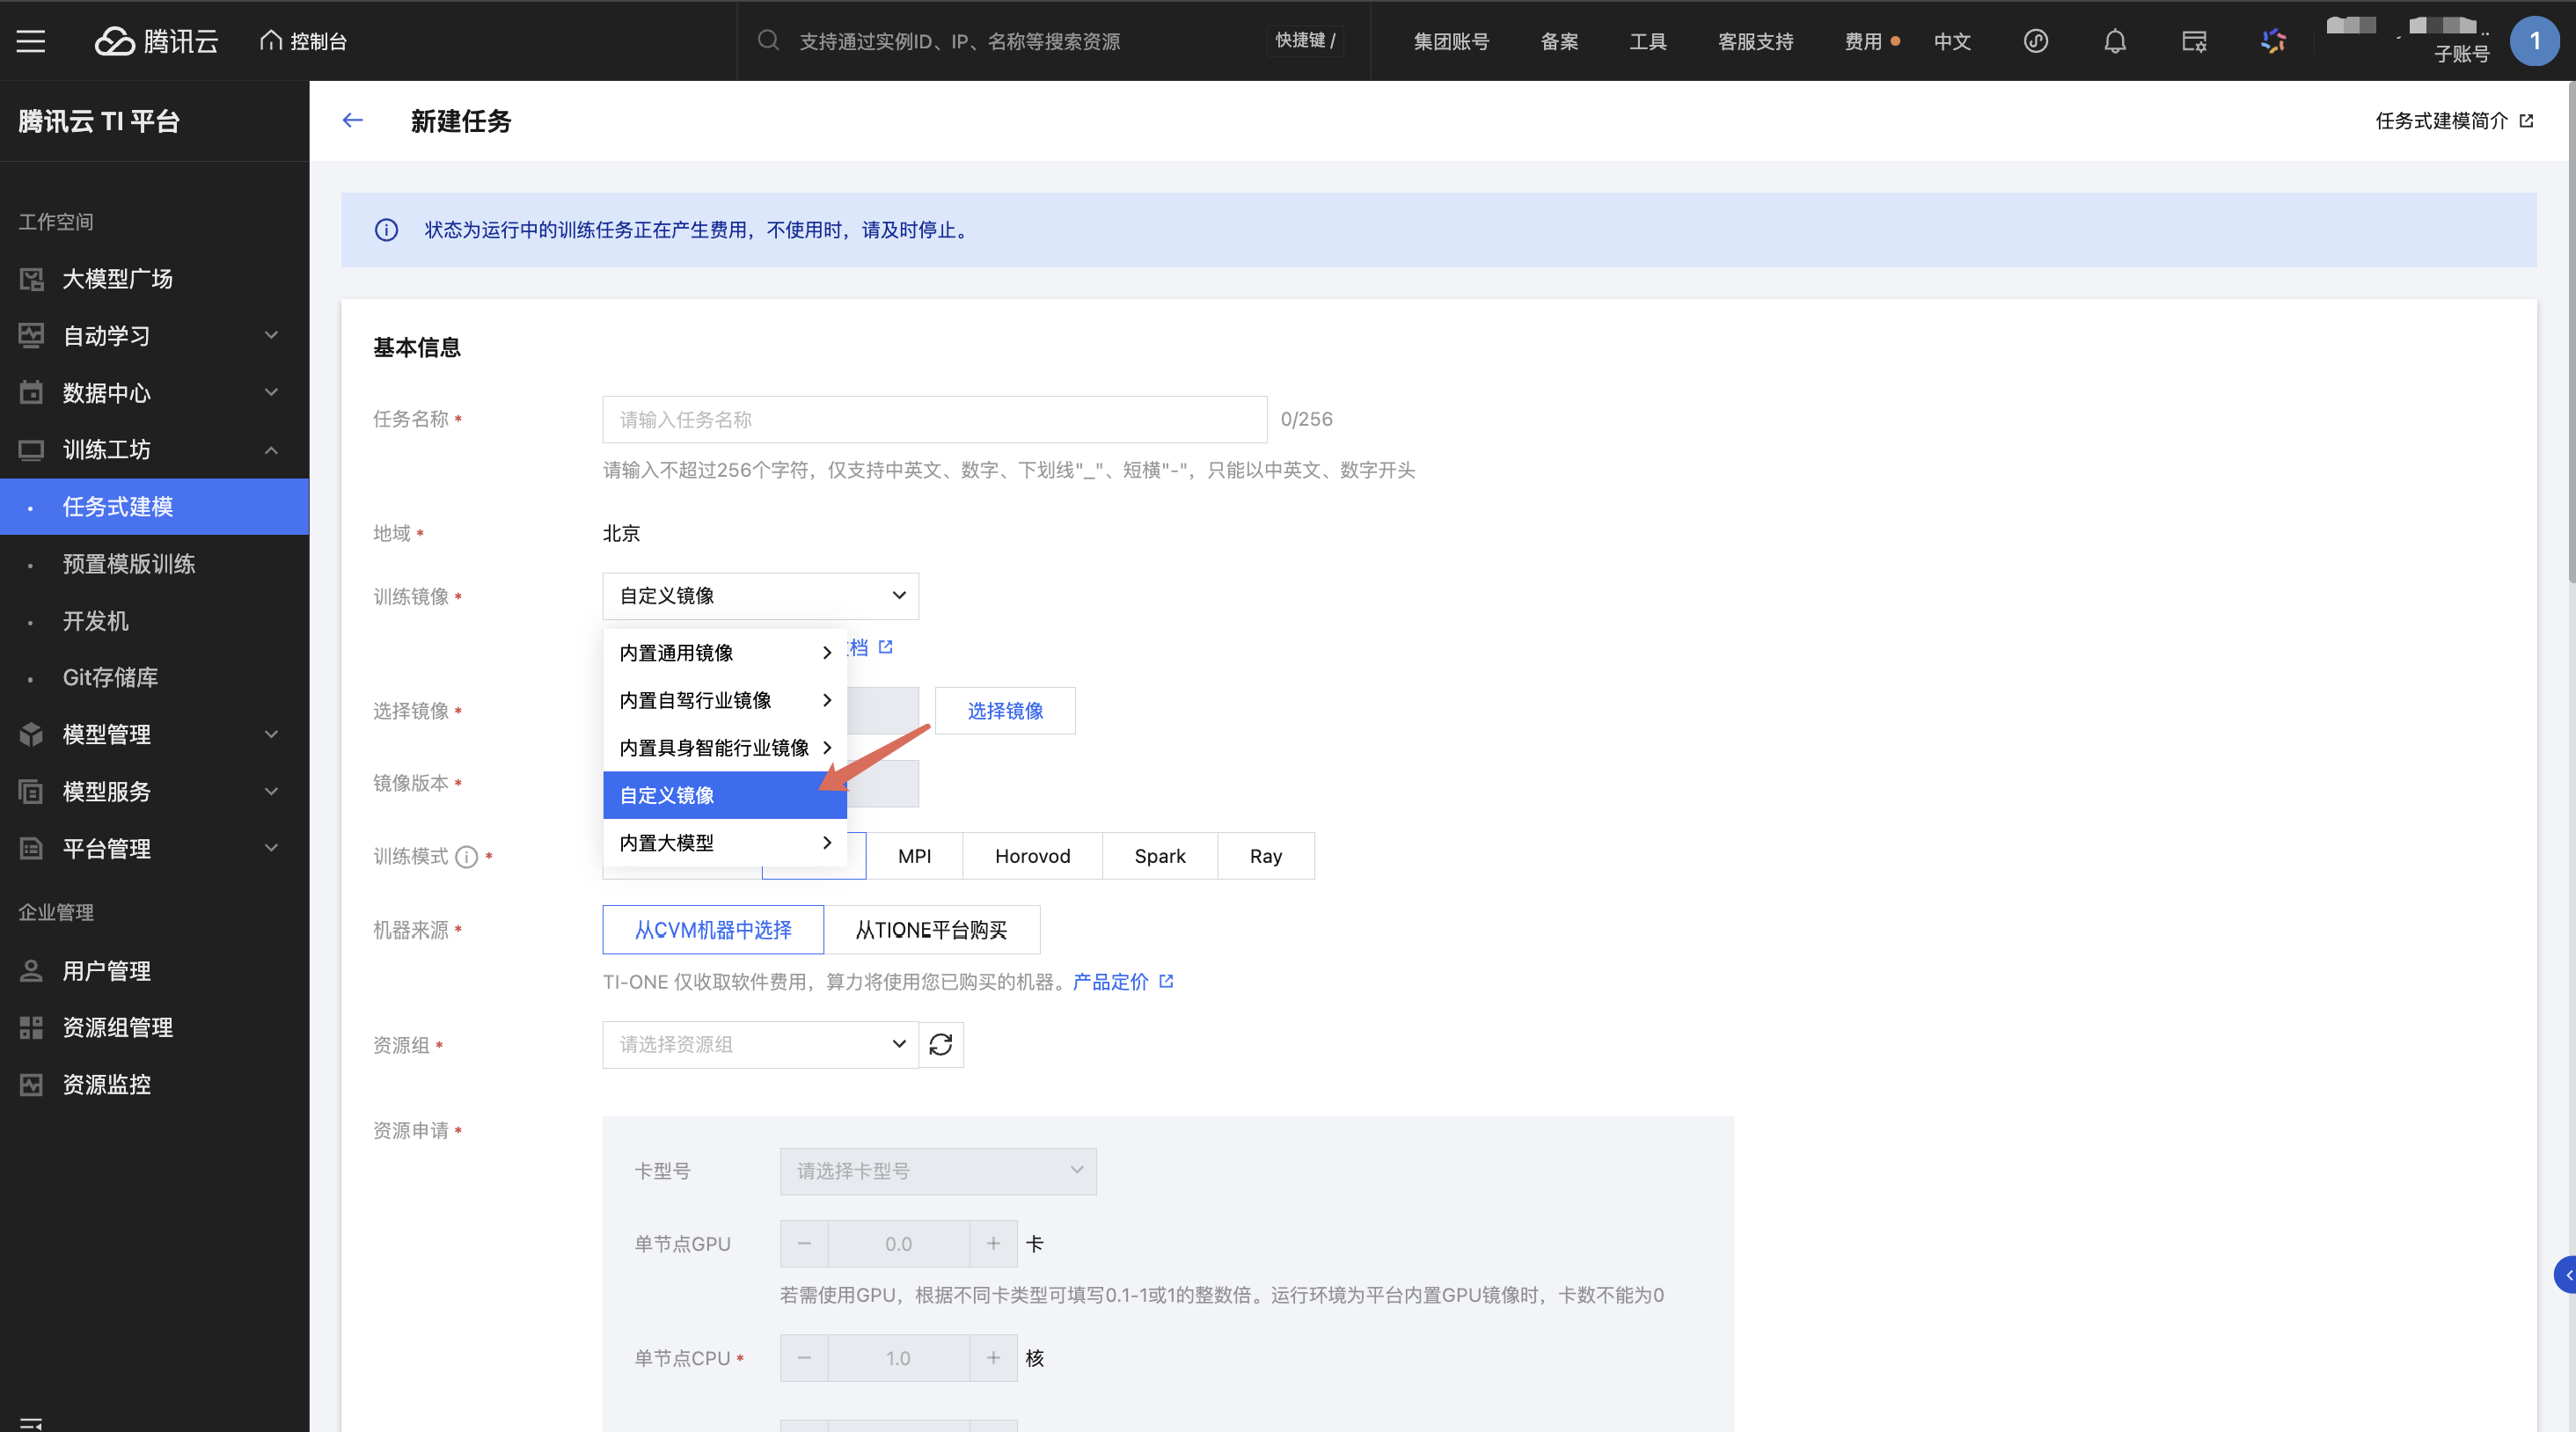Viewport: 2576px width, 1432px height.
Task: Click the 控制台 home icon
Action: click(x=270, y=41)
